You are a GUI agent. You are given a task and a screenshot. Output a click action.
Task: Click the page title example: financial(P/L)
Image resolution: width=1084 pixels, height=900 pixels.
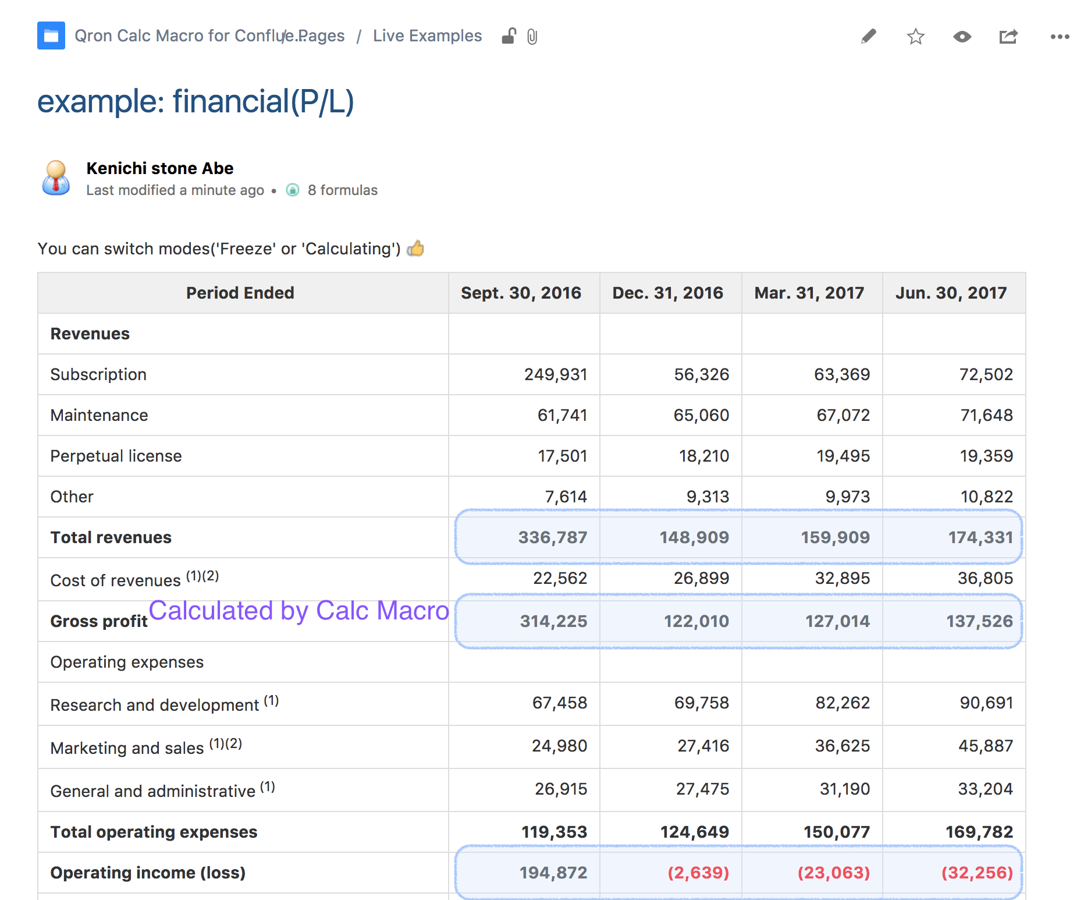pyautogui.click(x=196, y=101)
